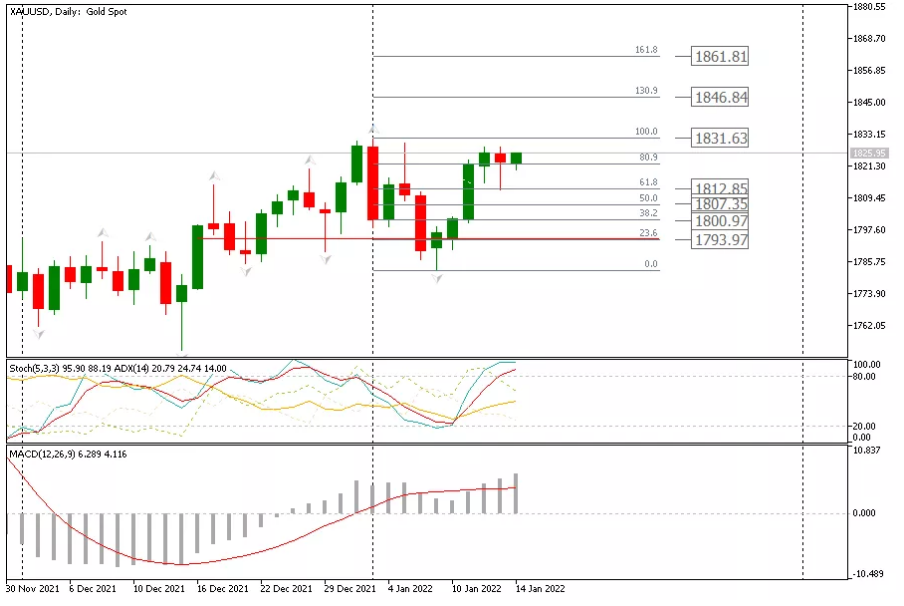Select the 22 Dec 2021 date label
The image size is (904, 606).
pos(286,589)
